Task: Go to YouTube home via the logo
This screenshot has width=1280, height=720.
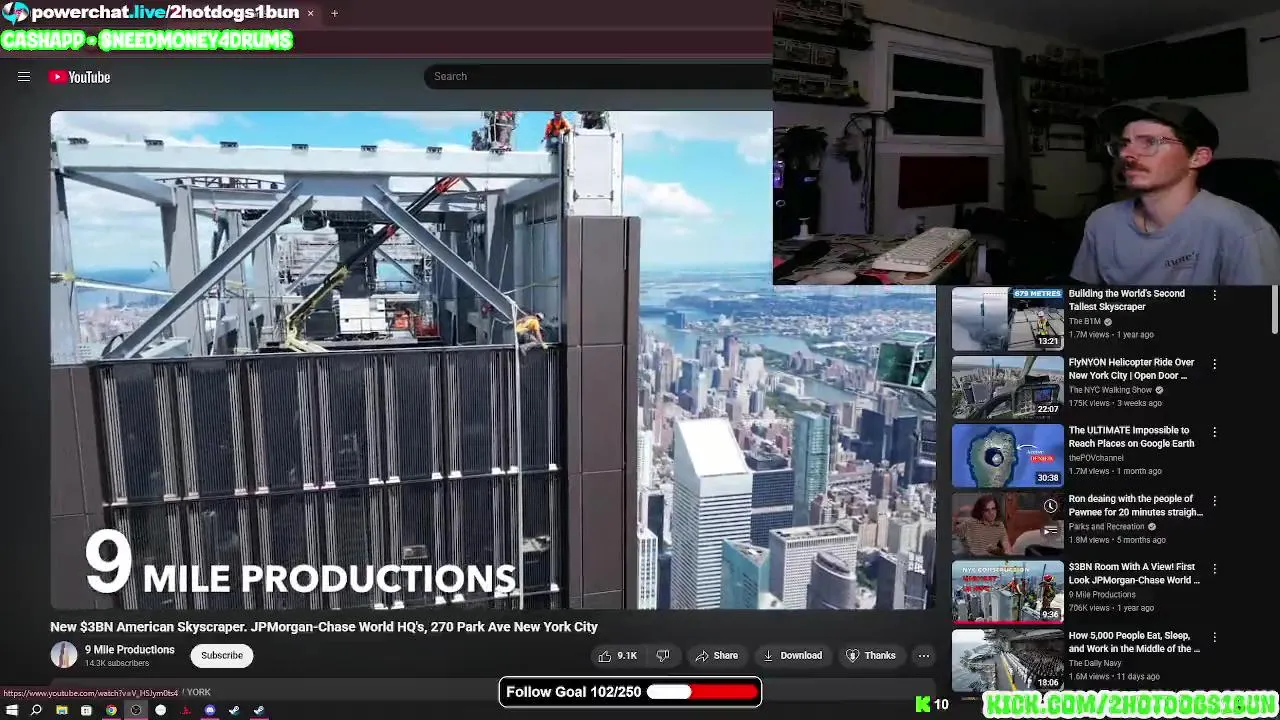Action: (80, 77)
